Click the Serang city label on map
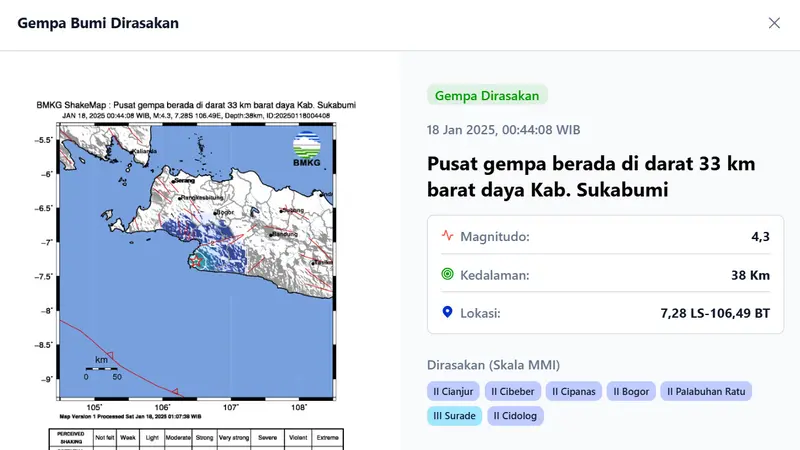The image size is (800, 450). click(x=185, y=180)
